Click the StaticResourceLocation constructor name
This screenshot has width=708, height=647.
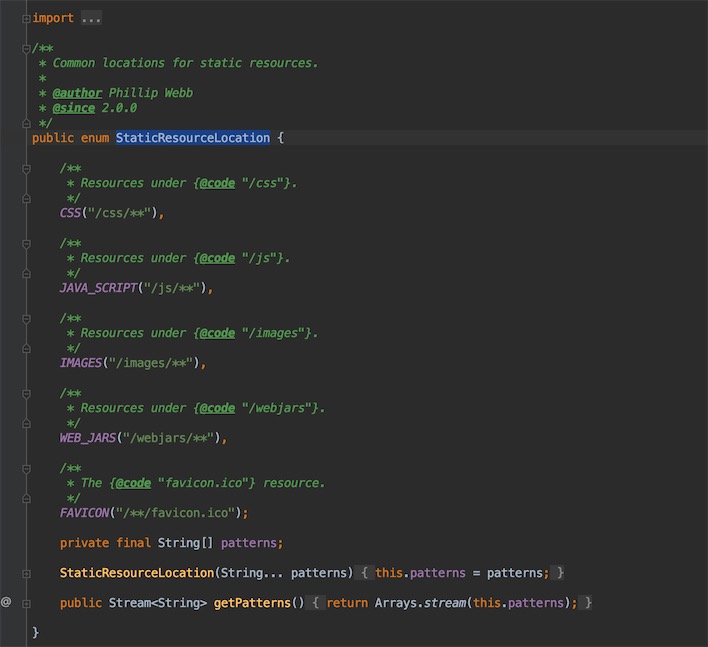pos(137,573)
